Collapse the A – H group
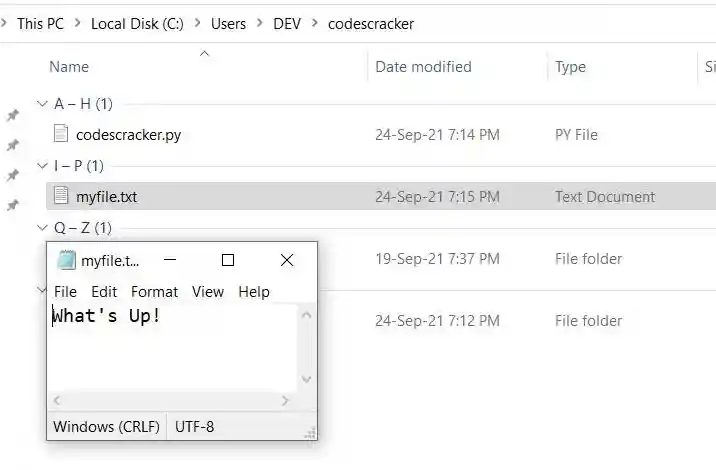Viewport: 716px width, 470px height. coord(41,104)
